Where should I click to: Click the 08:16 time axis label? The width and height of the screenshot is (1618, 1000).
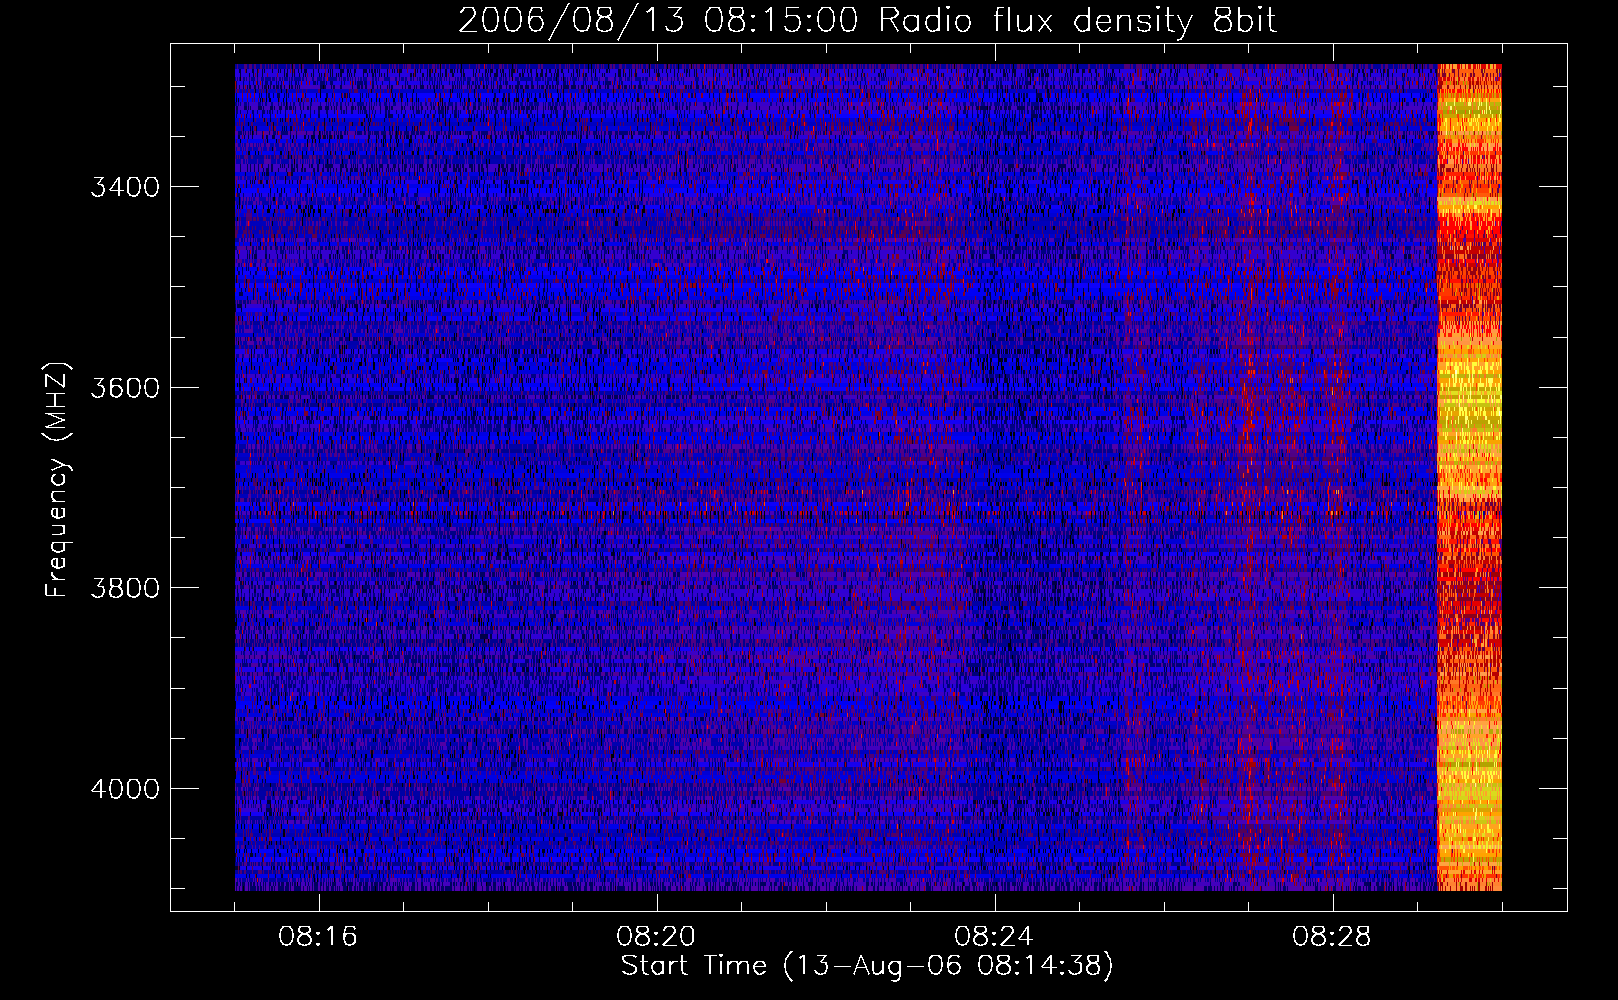pyautogui.click(x=318, y=937)
